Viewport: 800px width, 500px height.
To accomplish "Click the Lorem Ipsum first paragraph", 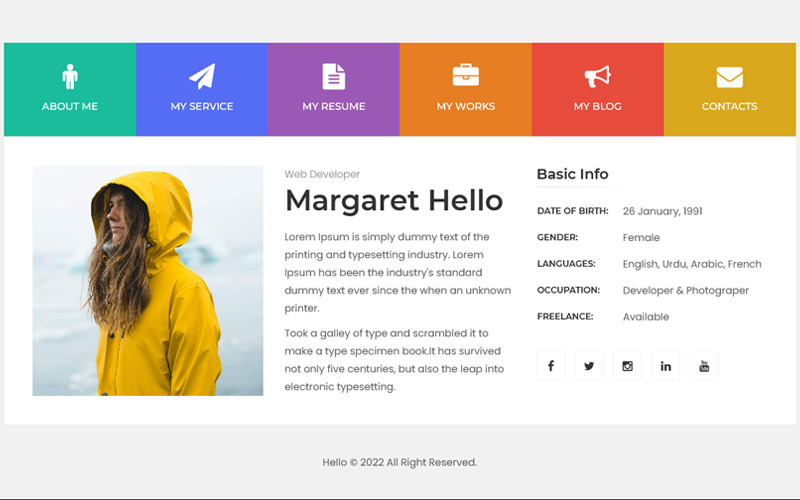I will [x=398, y=272].
